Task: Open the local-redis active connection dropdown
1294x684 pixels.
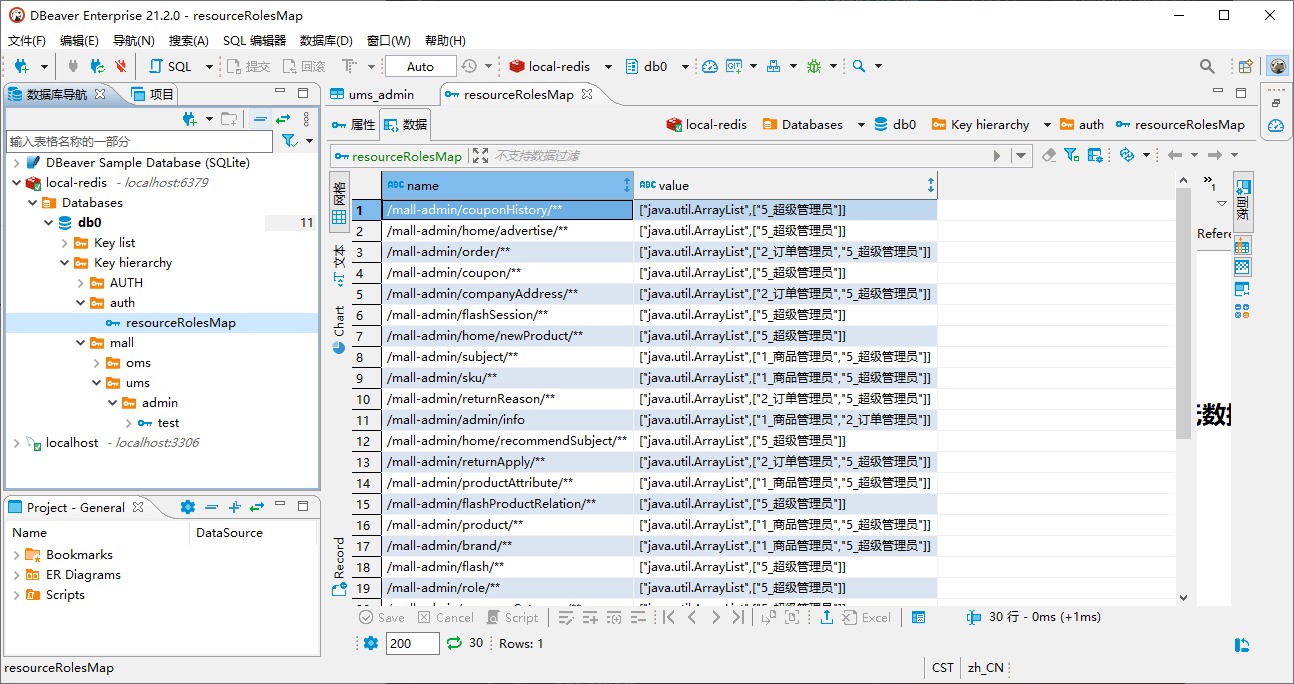Action: pyautogui.click(x=610, y=66)
